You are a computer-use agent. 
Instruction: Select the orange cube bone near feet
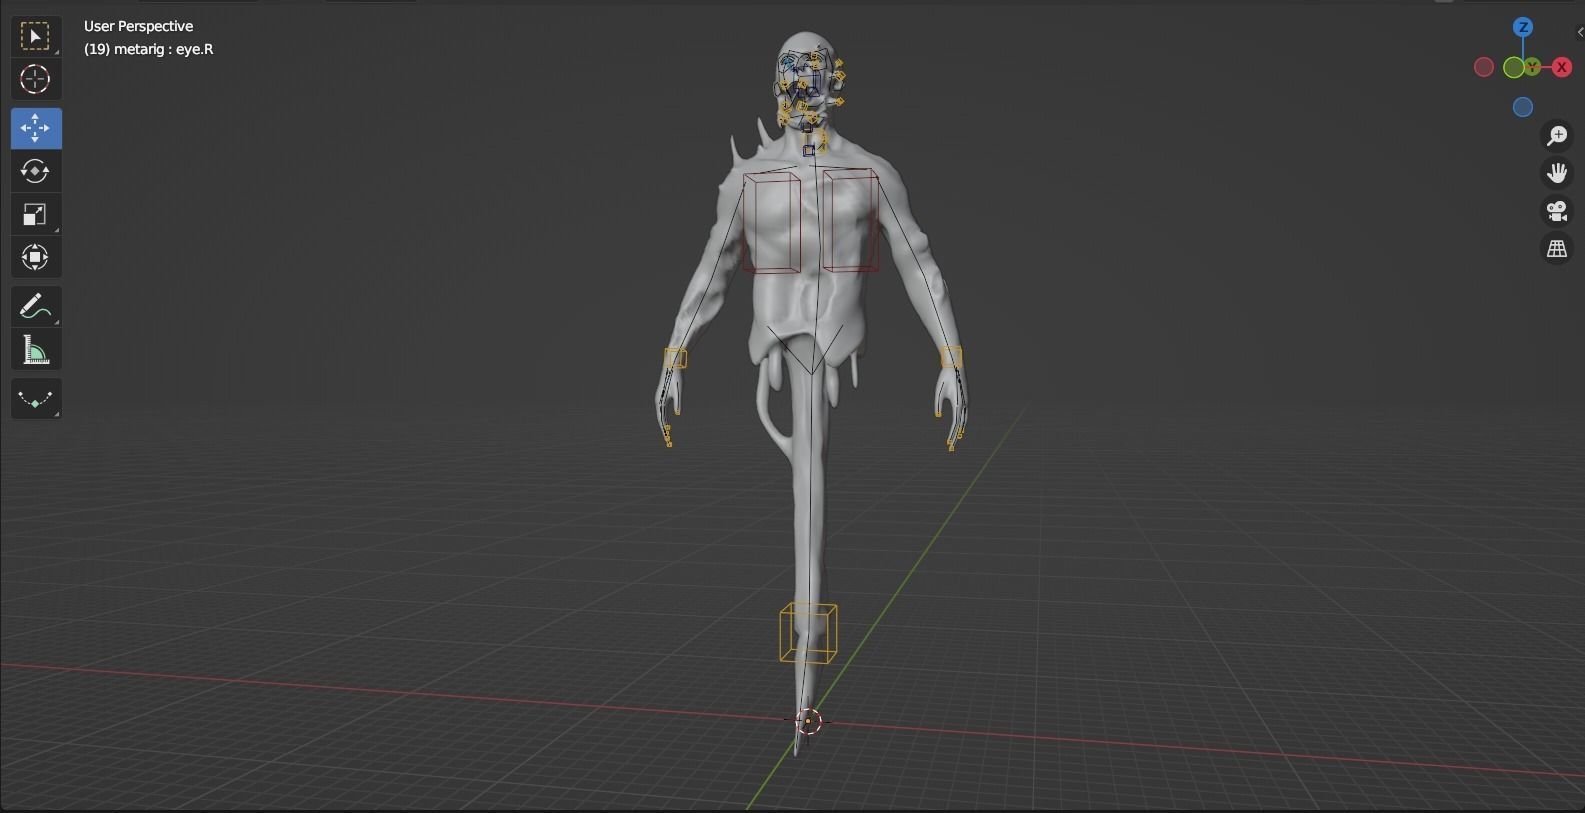pos(808,632)
